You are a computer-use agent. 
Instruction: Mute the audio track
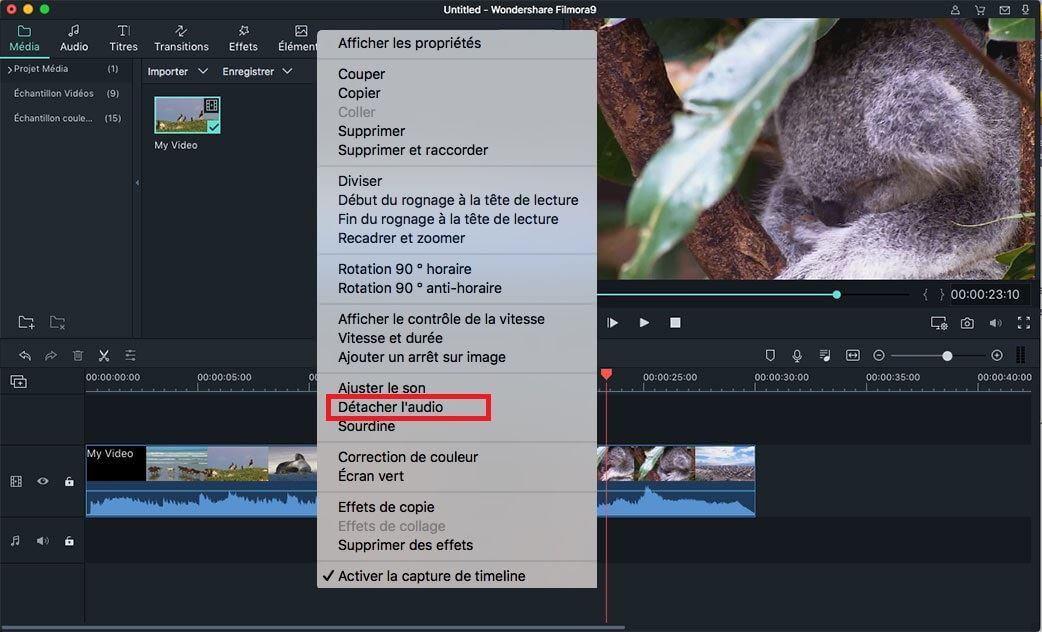(x=43, y=541)
